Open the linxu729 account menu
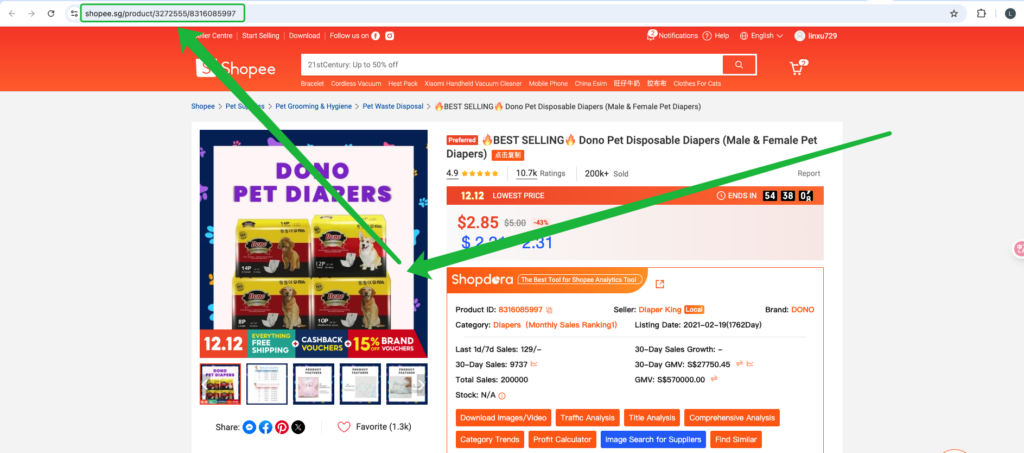The height and width of the screenshot is (453, 1024). [x=816, y=36]
